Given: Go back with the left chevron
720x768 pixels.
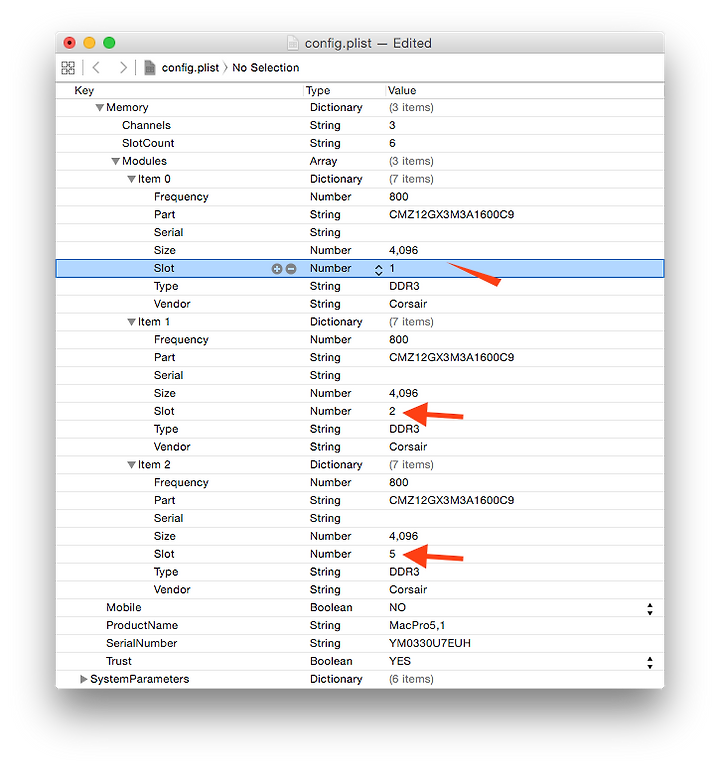Looking at the screenshot, I should (x=96, y=68).
